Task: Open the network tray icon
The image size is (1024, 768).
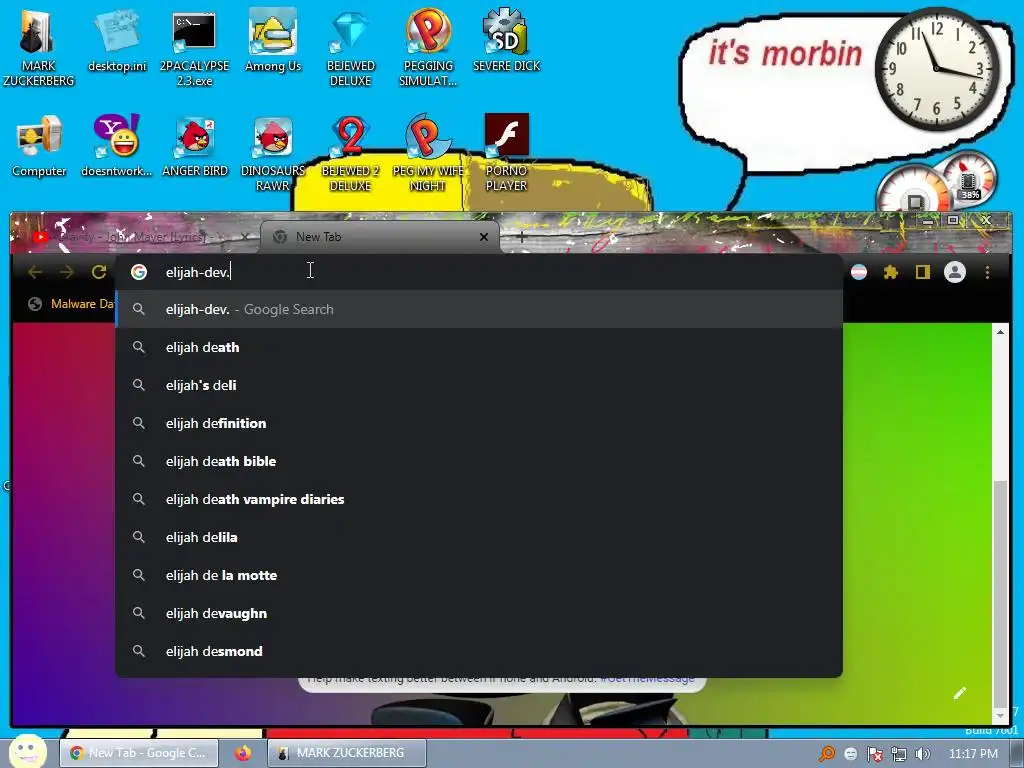Action: pos(899,754)
